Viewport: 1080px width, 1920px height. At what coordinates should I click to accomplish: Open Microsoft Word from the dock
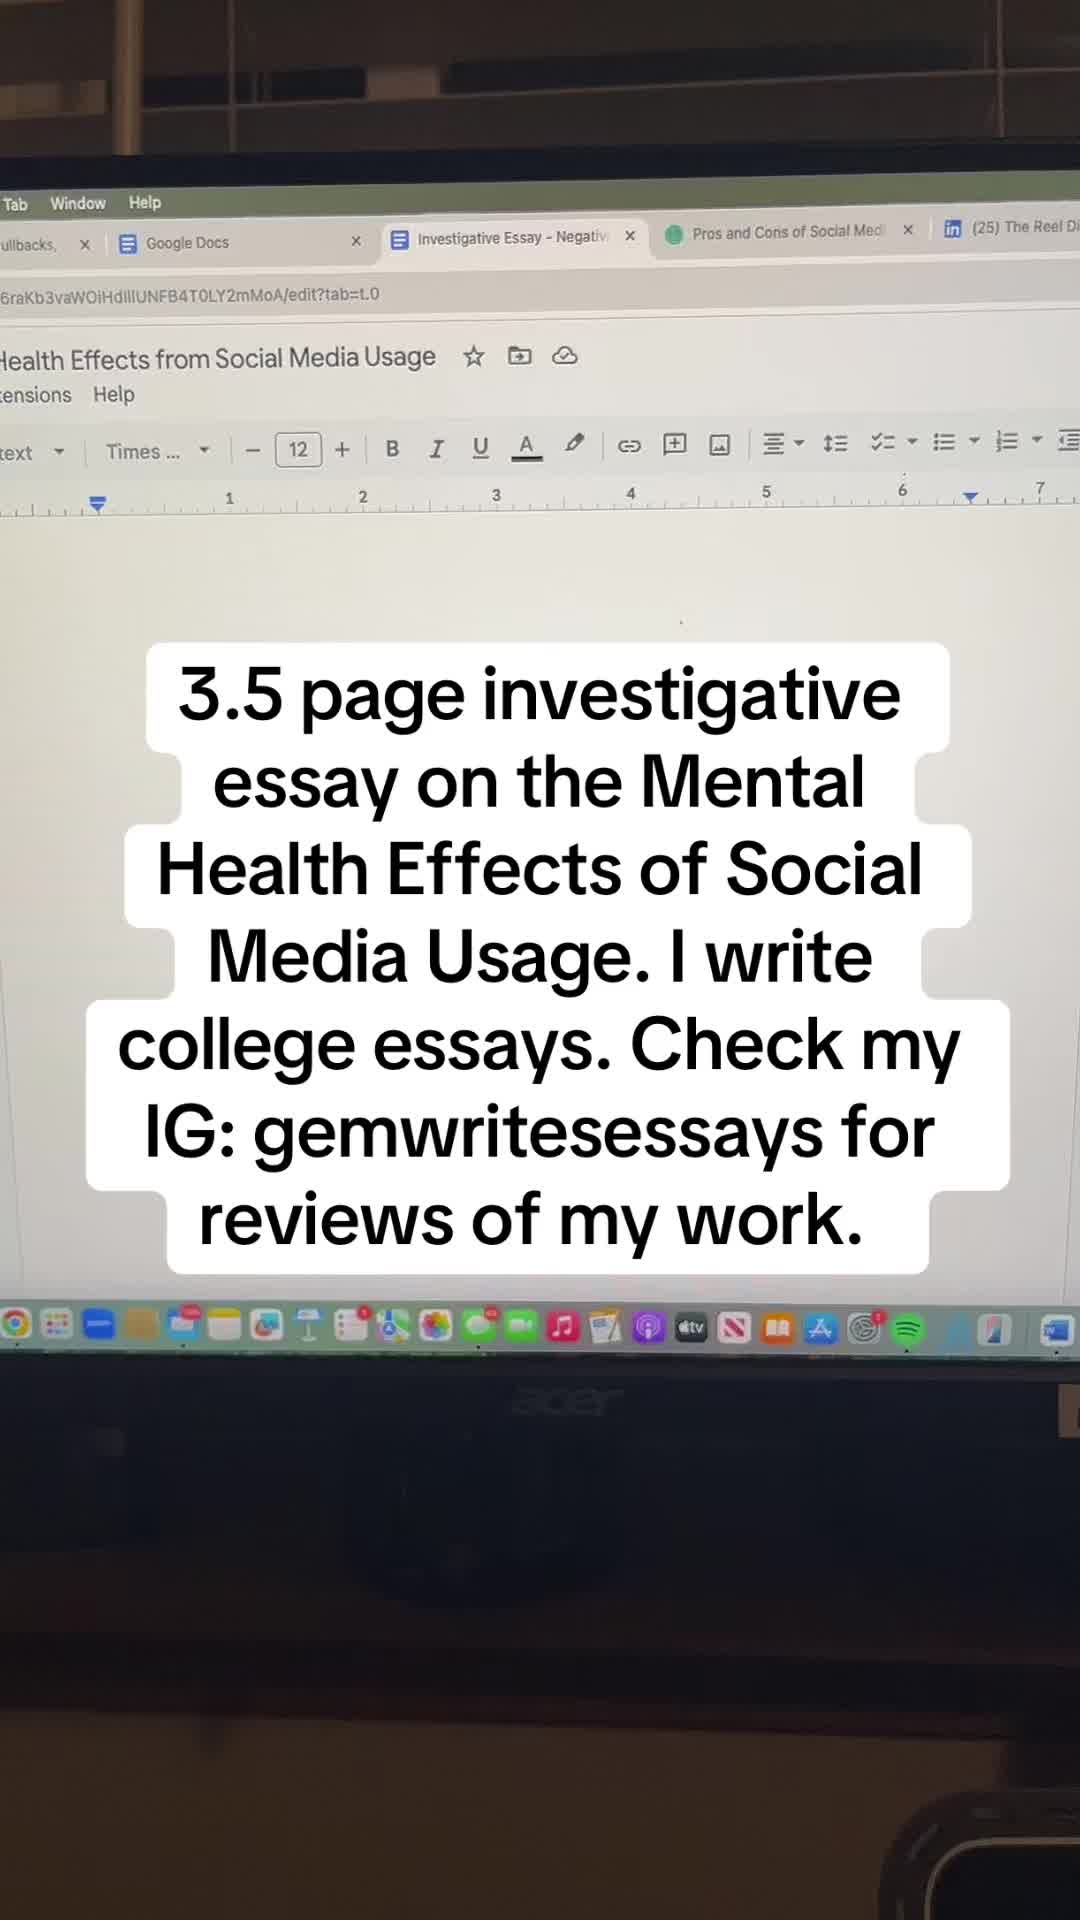pos(1056,1330)
